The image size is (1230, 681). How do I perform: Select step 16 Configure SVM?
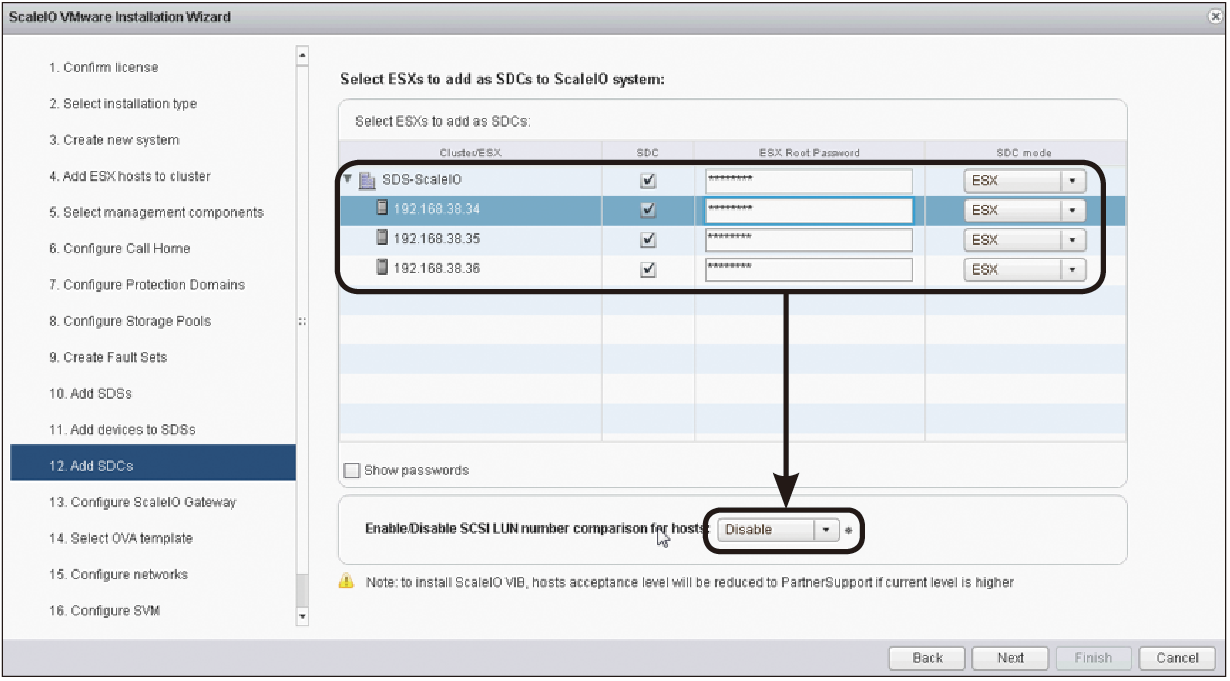[104, 610]
